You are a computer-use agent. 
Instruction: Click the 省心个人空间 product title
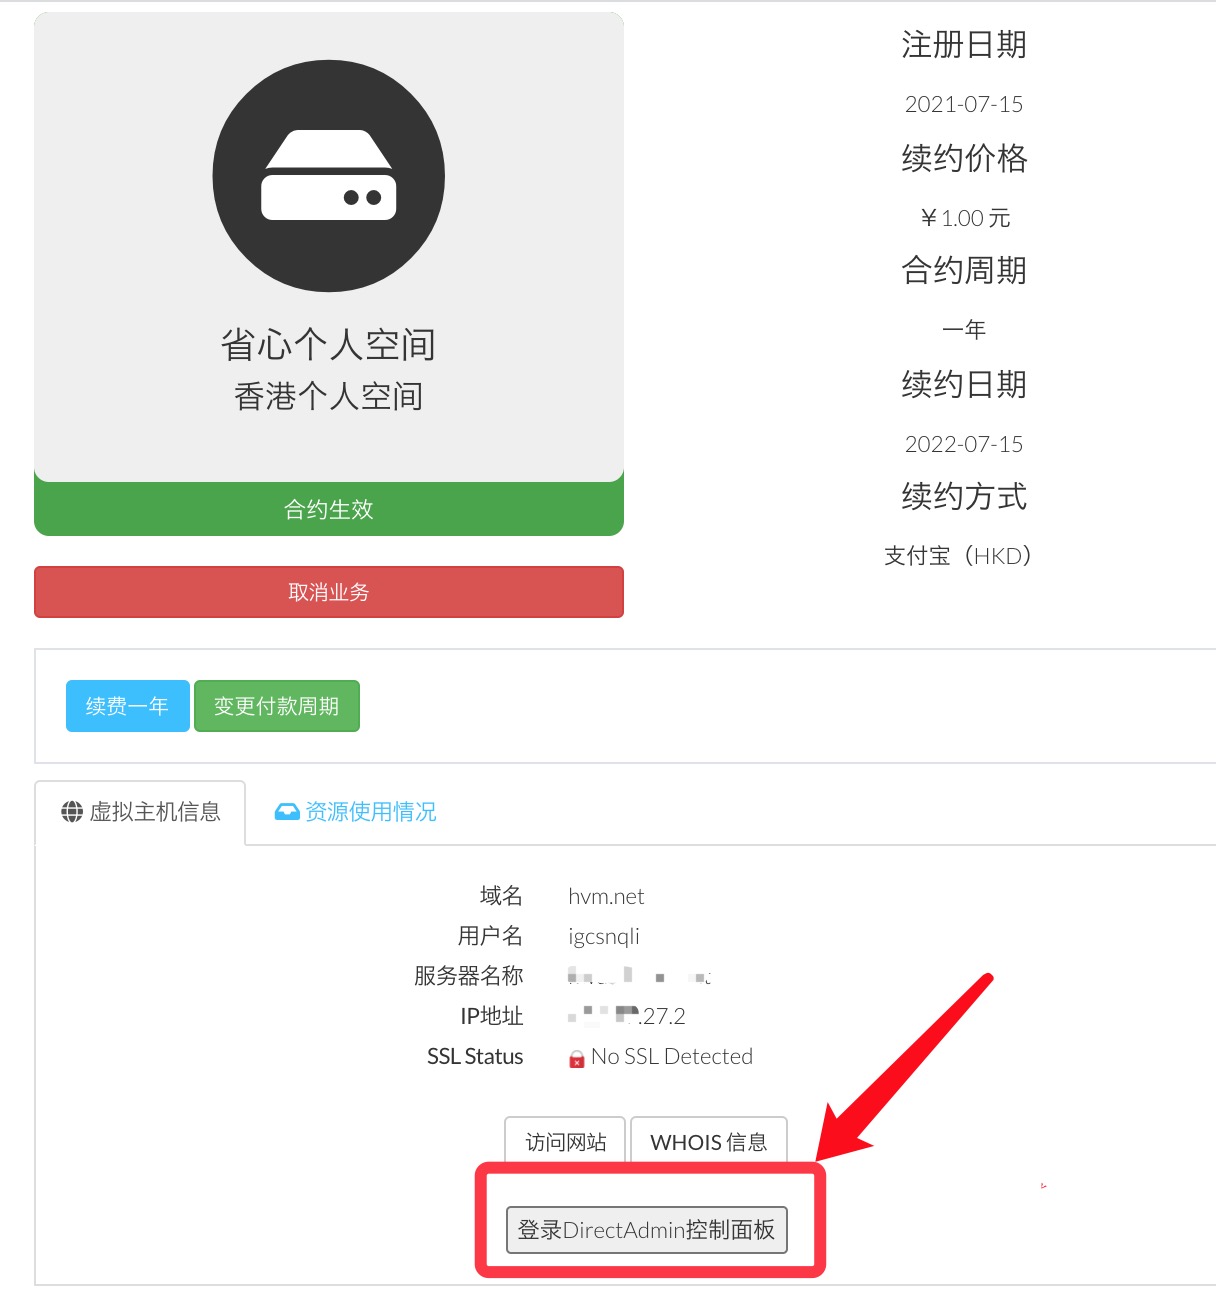click(x=328, y=345)
